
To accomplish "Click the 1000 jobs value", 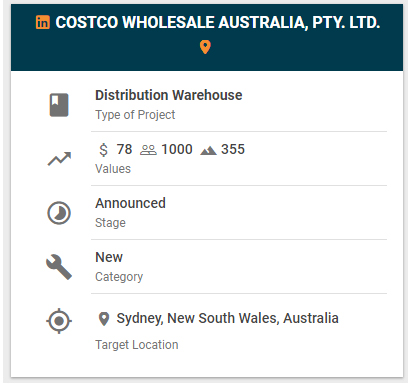I will click(x=177, y=149).
